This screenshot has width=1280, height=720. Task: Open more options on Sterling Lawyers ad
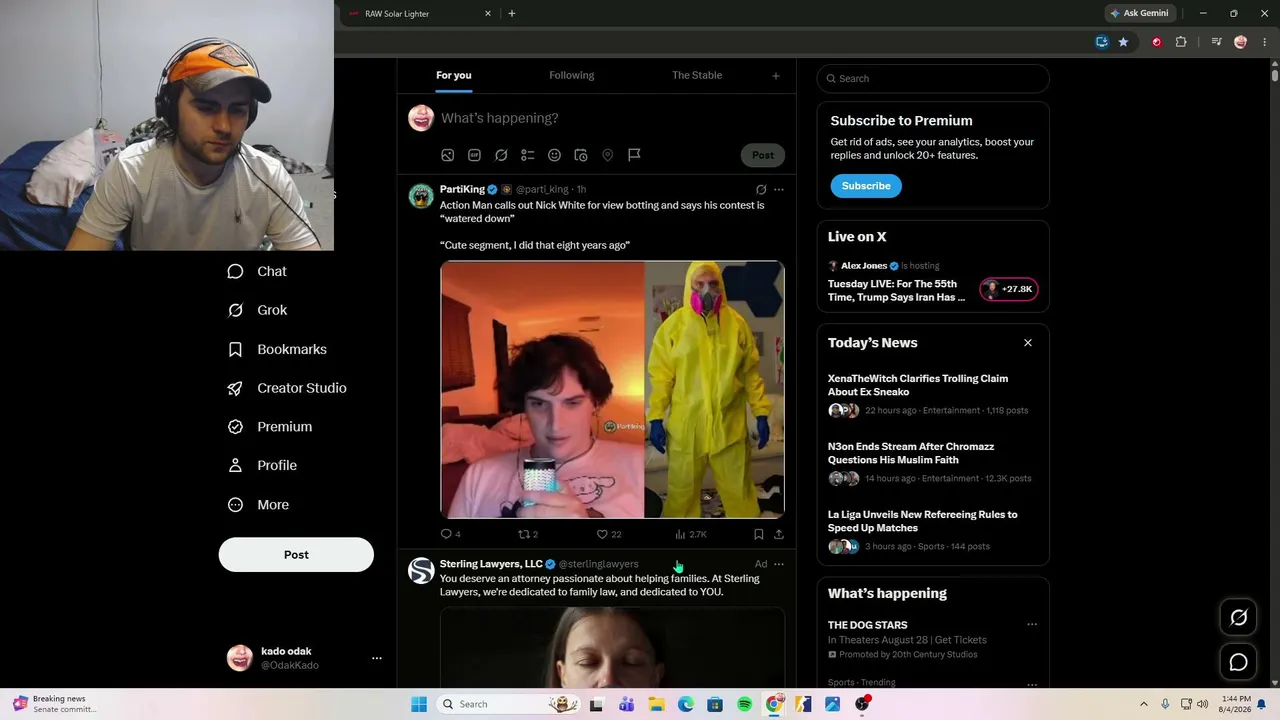point(779,564)
